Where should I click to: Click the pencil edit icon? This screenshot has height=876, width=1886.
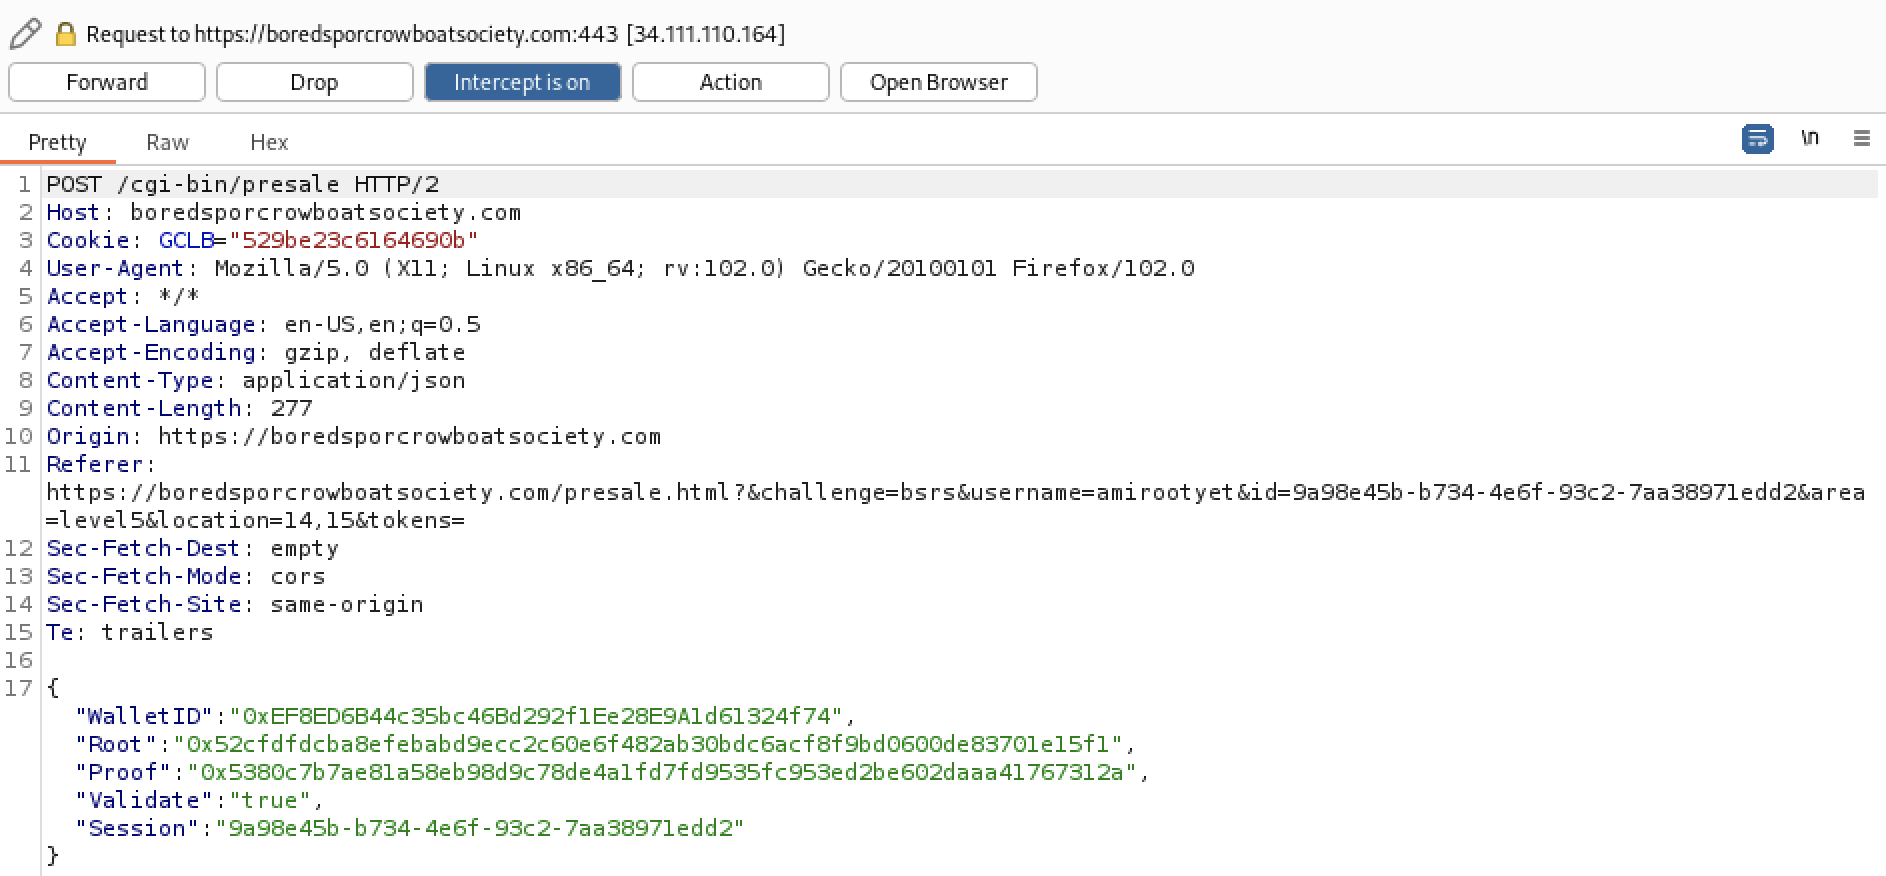coord(25,34)
